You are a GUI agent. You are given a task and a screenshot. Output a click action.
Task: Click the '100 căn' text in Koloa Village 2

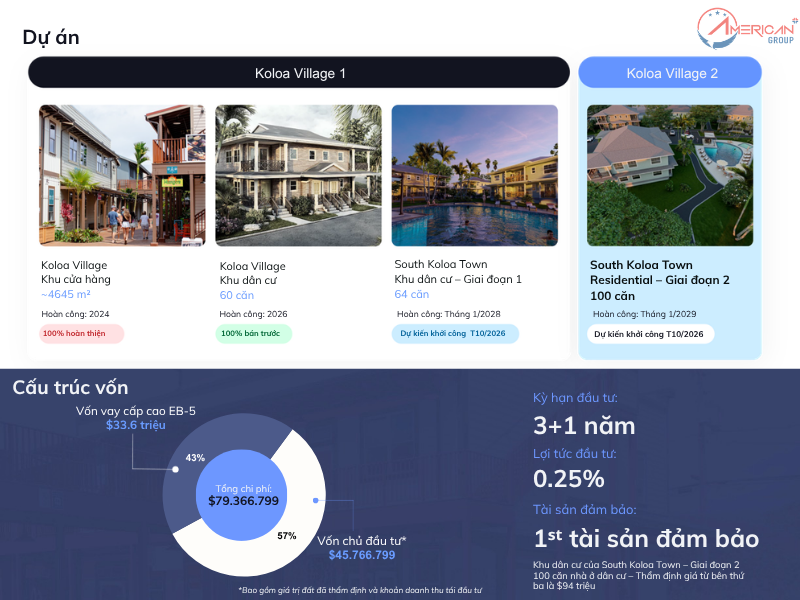tap(612, 296)
